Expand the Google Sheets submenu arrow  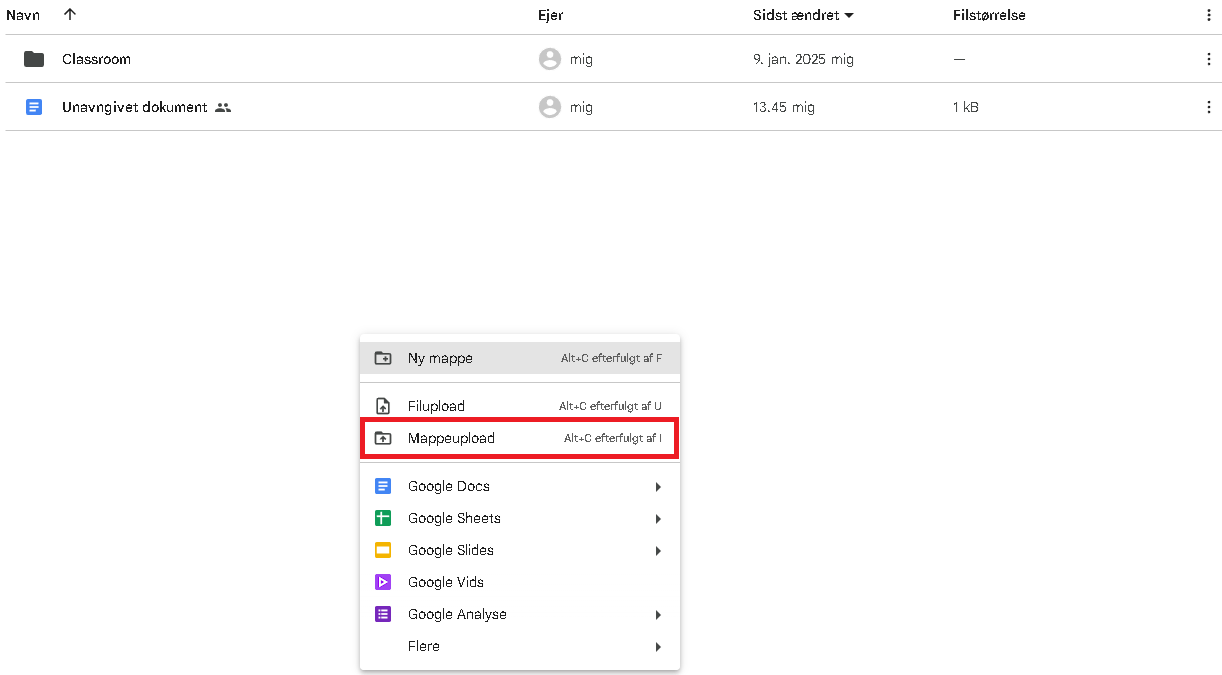coord(658,519)
